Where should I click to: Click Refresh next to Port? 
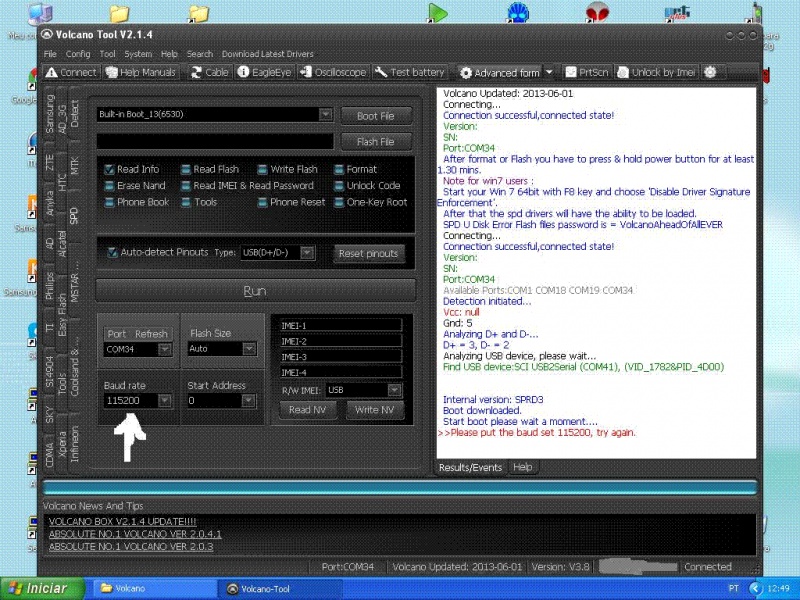151,334
